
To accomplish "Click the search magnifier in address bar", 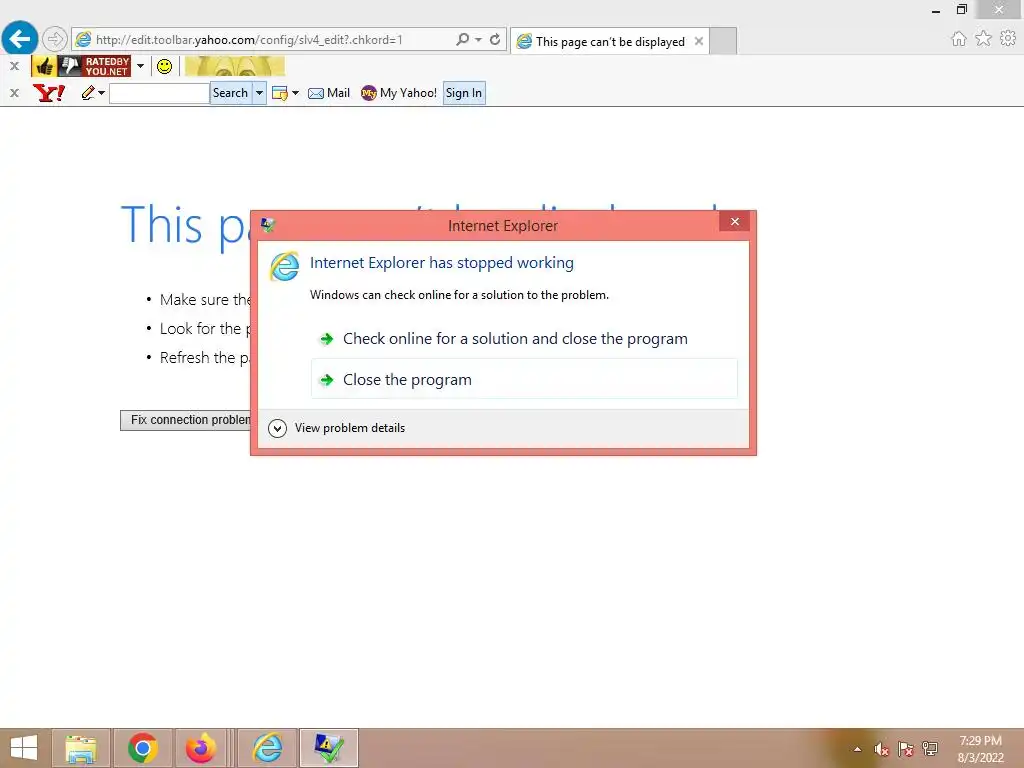I will [462, 39].
